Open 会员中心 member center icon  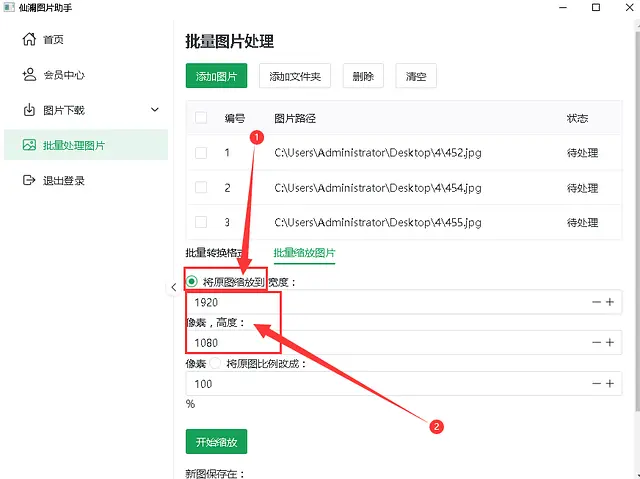(x=29, y=75)
